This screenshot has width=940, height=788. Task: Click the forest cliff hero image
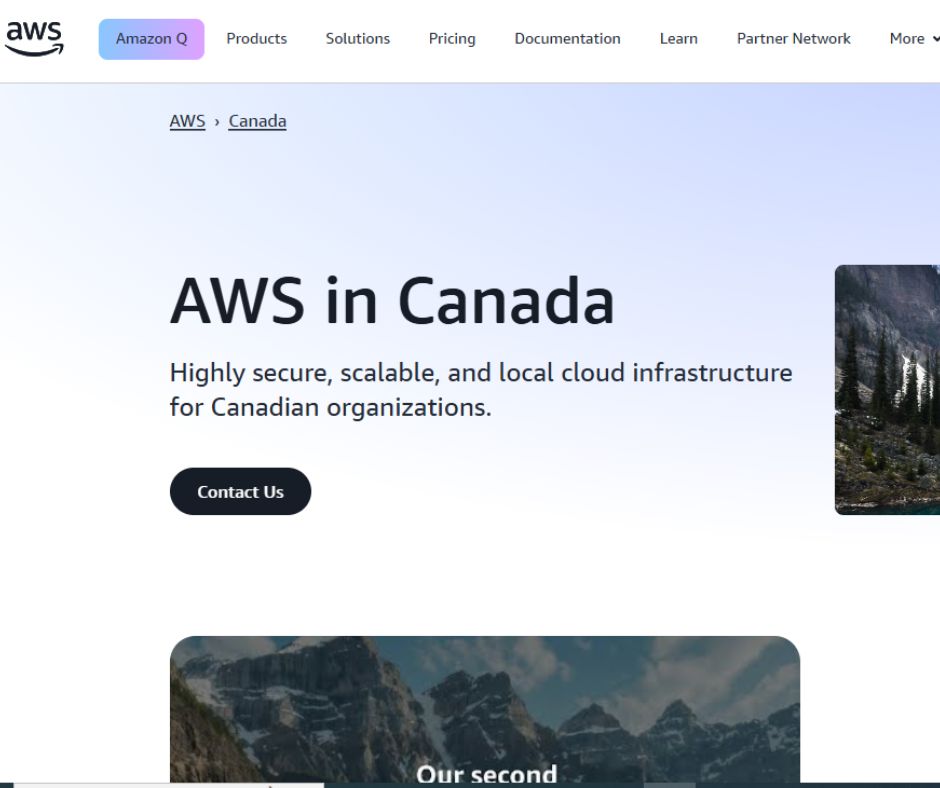887,389
